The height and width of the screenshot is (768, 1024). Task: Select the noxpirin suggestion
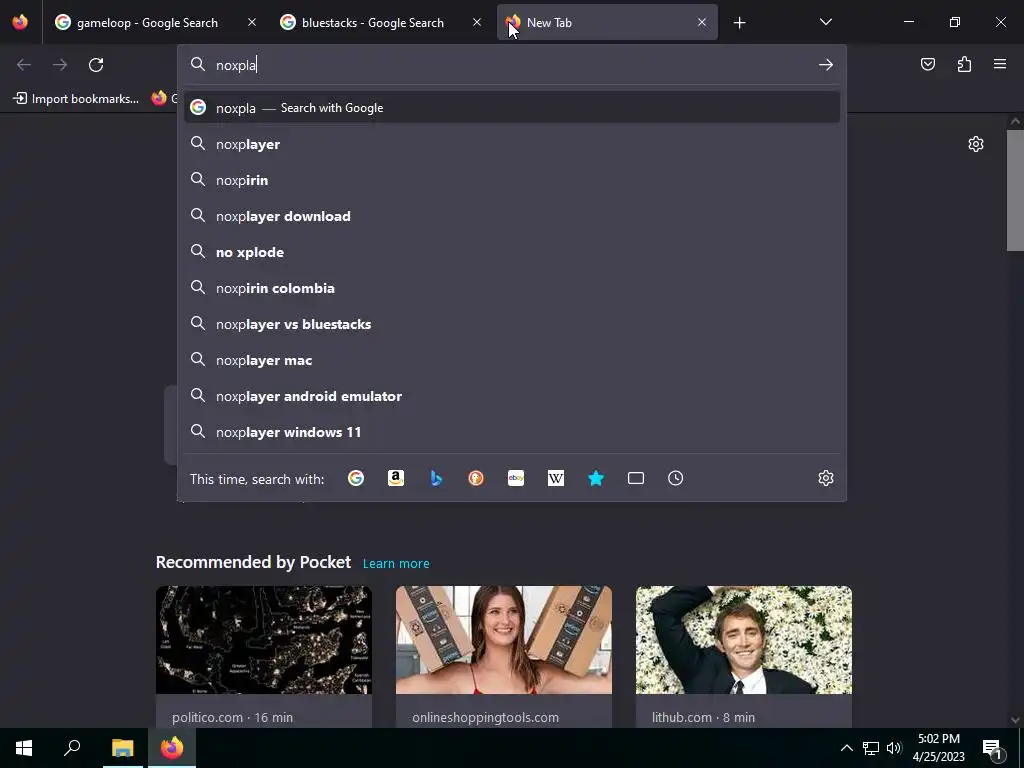[512, 180]
